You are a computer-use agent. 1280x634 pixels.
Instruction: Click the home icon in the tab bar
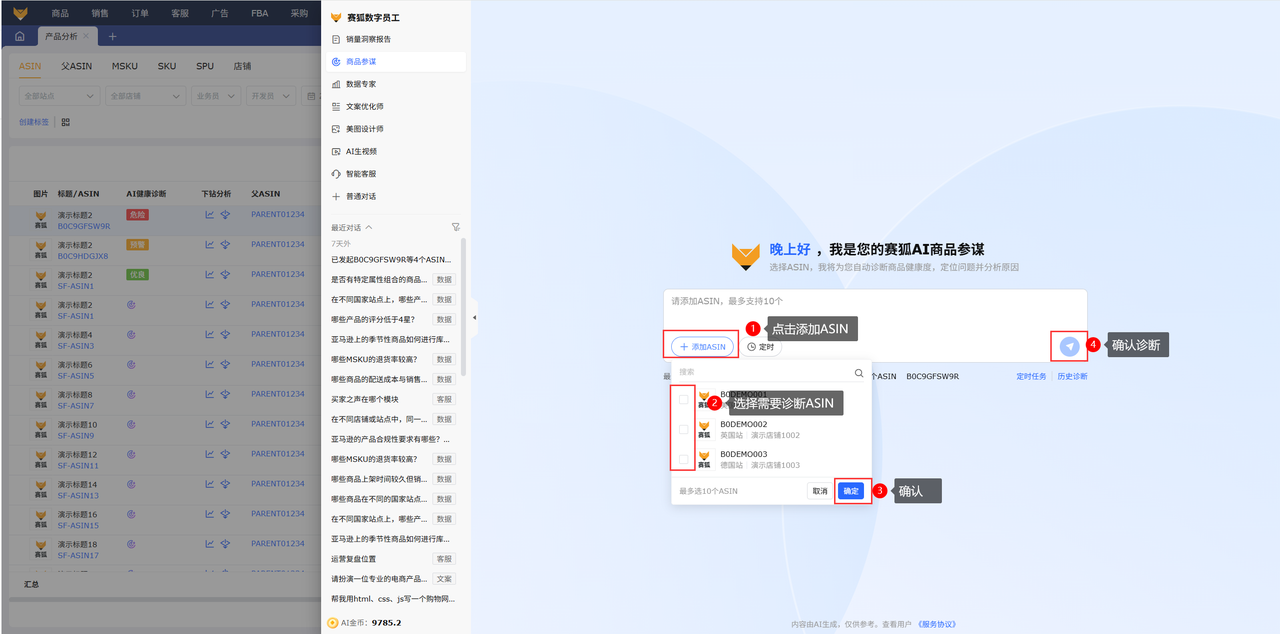(x=19, y=36)
